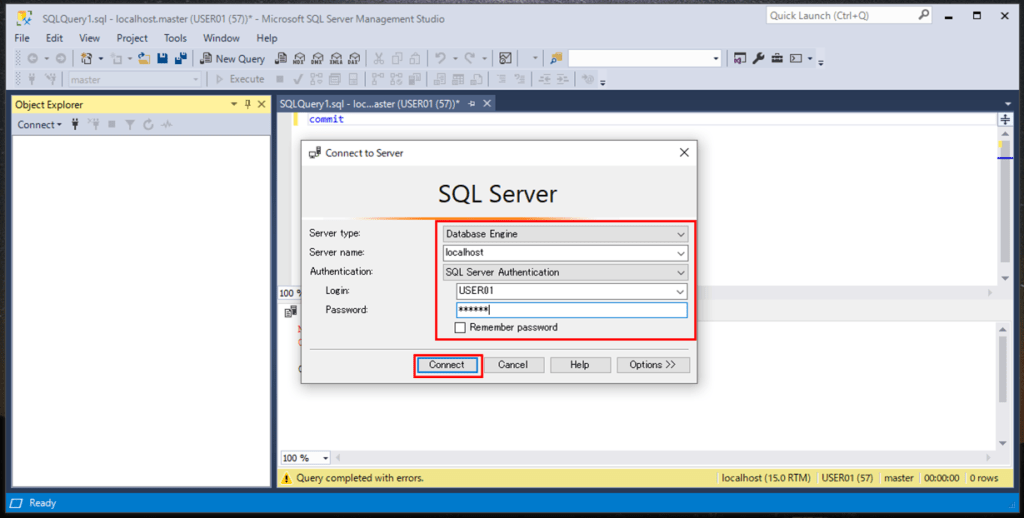This screenshot has width=1024, height=518.
Task: Open the Edit menu
Action: (x=54, y=38)
